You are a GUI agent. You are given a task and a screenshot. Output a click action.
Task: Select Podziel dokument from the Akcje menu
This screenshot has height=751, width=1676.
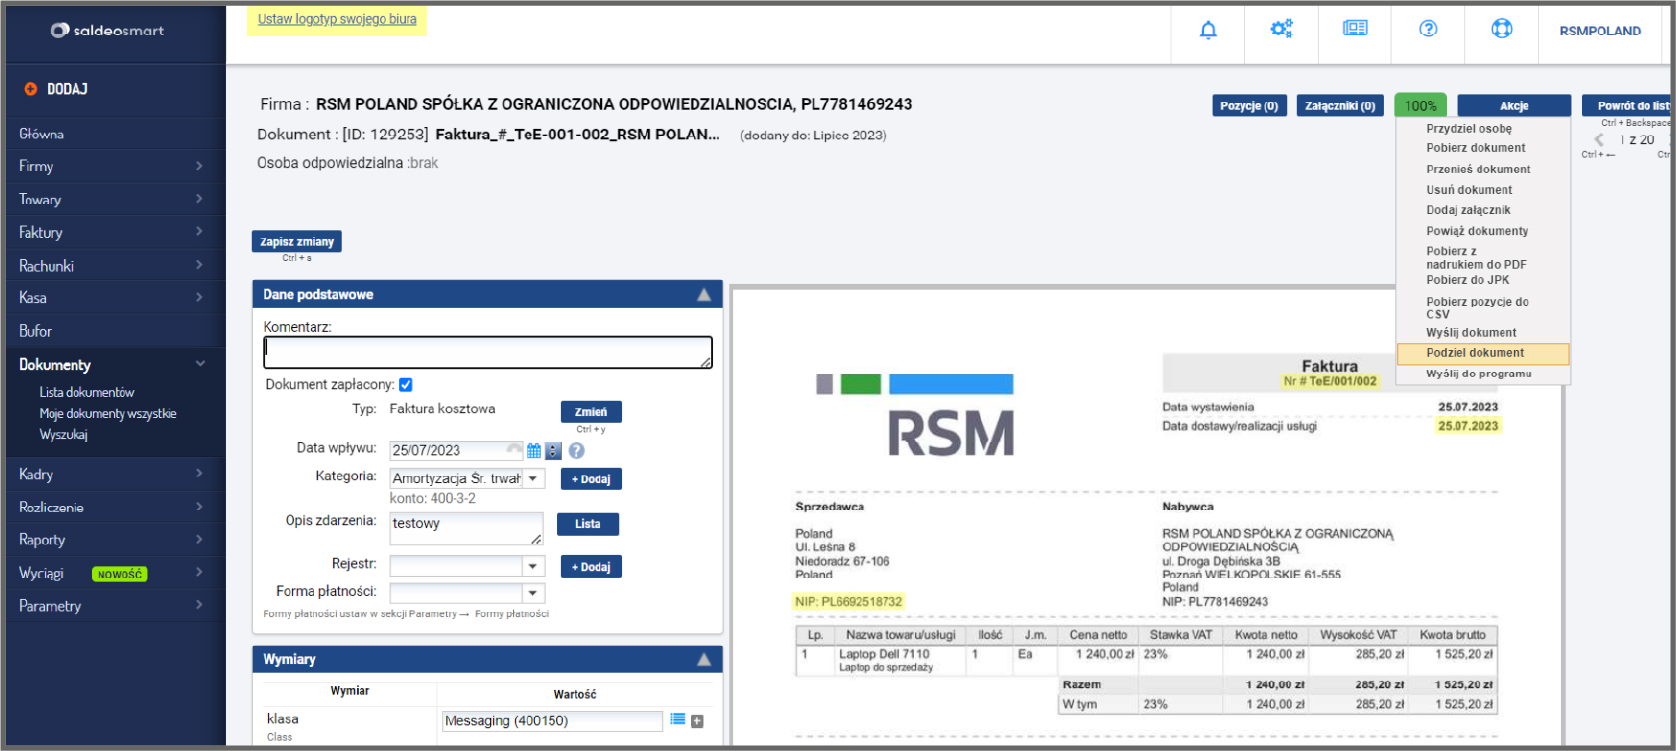1475,353
